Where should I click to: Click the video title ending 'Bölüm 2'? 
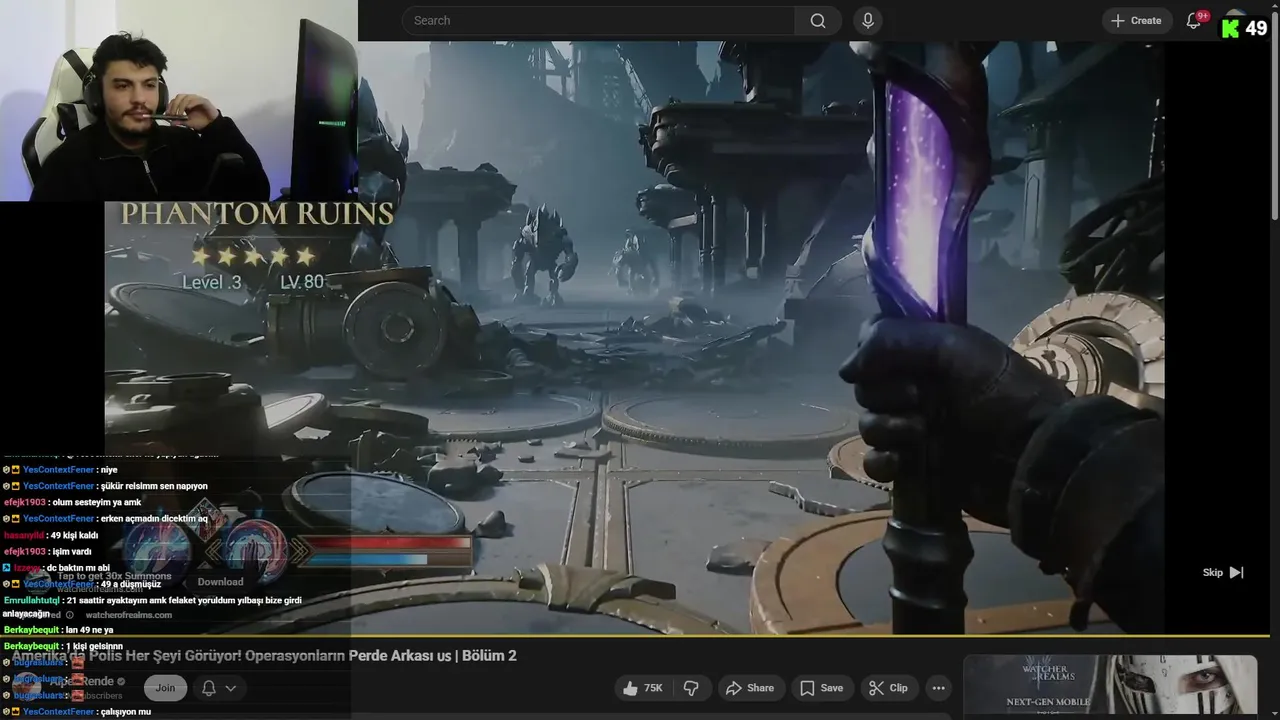click(264, 656)
